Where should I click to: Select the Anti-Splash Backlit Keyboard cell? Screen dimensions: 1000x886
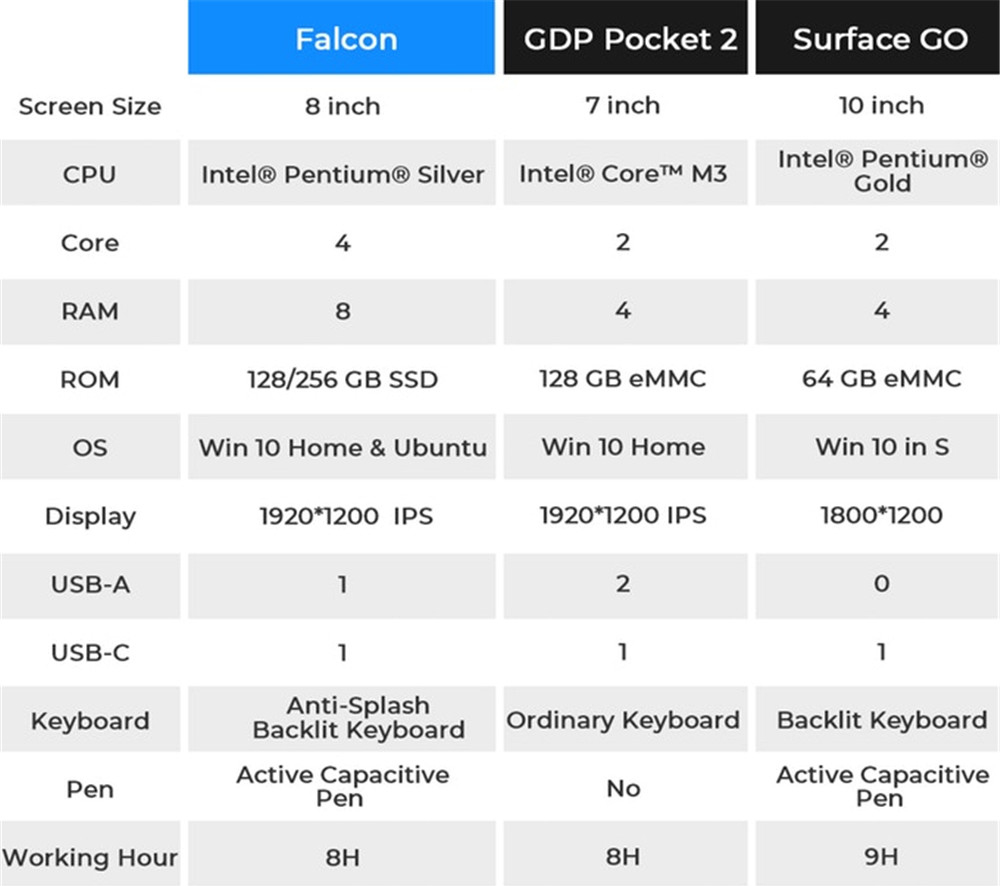358,718
